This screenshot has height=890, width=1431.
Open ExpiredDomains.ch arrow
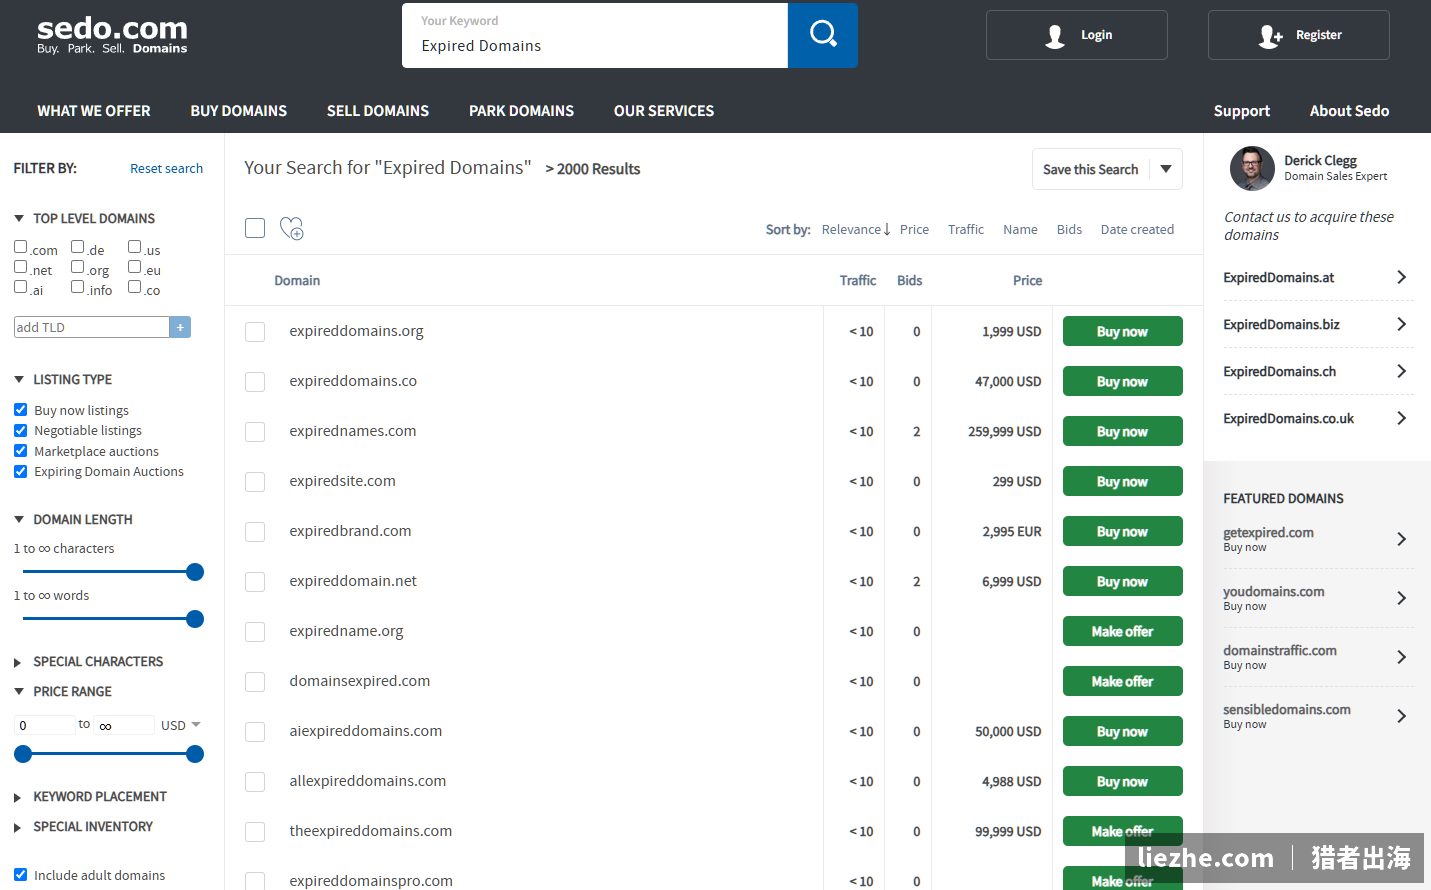click(1401, 371)
